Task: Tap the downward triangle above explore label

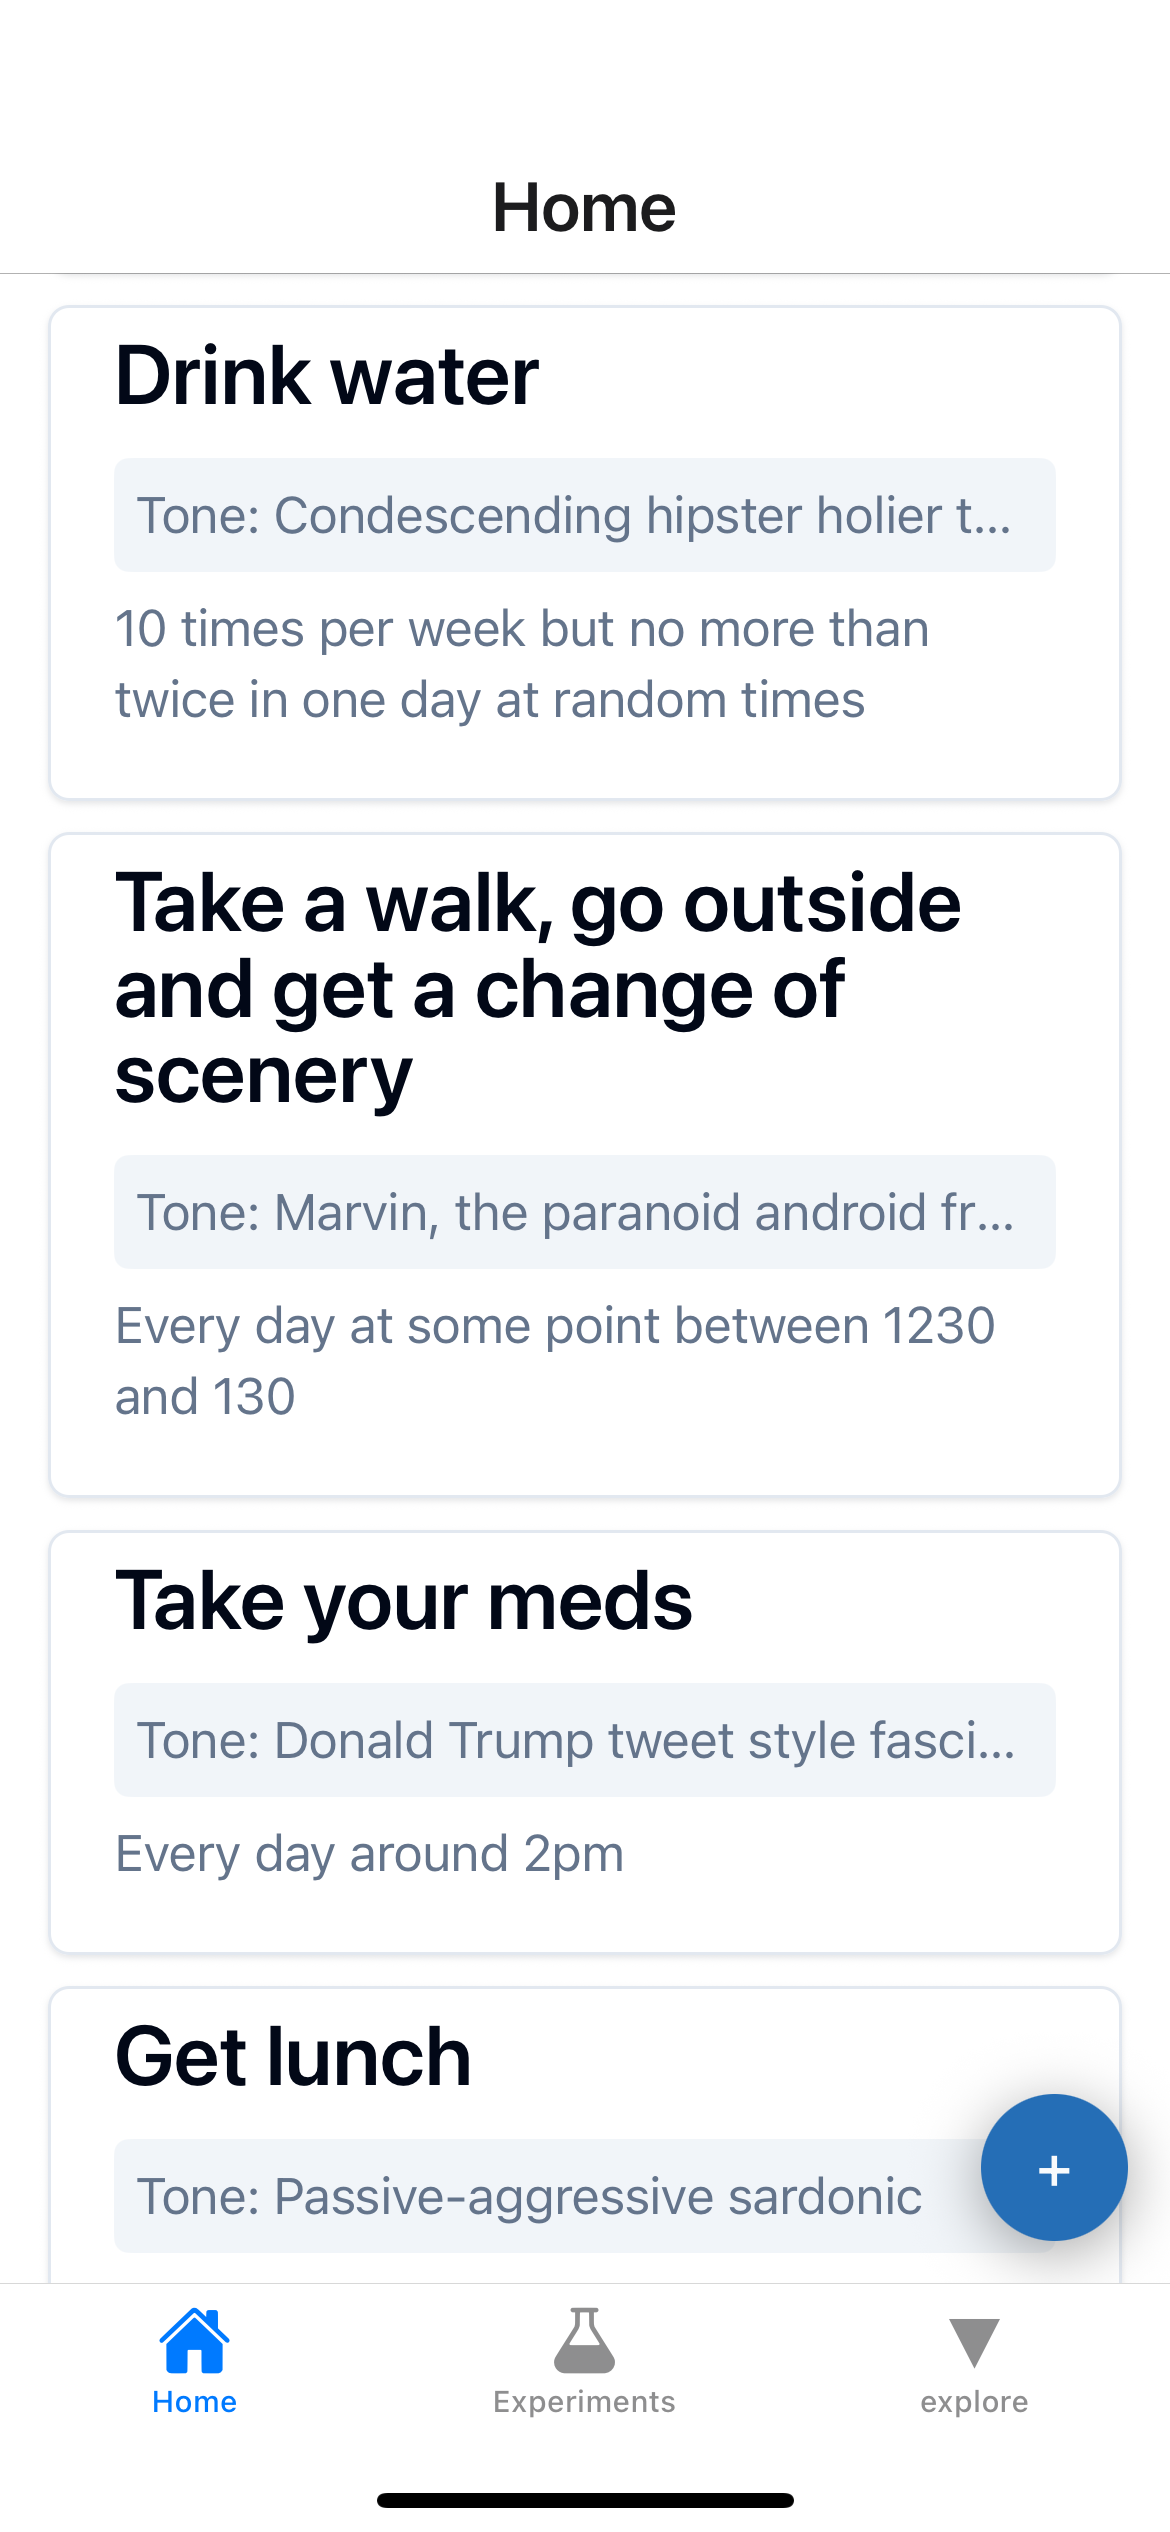Action: click(x=973, y=2345)
